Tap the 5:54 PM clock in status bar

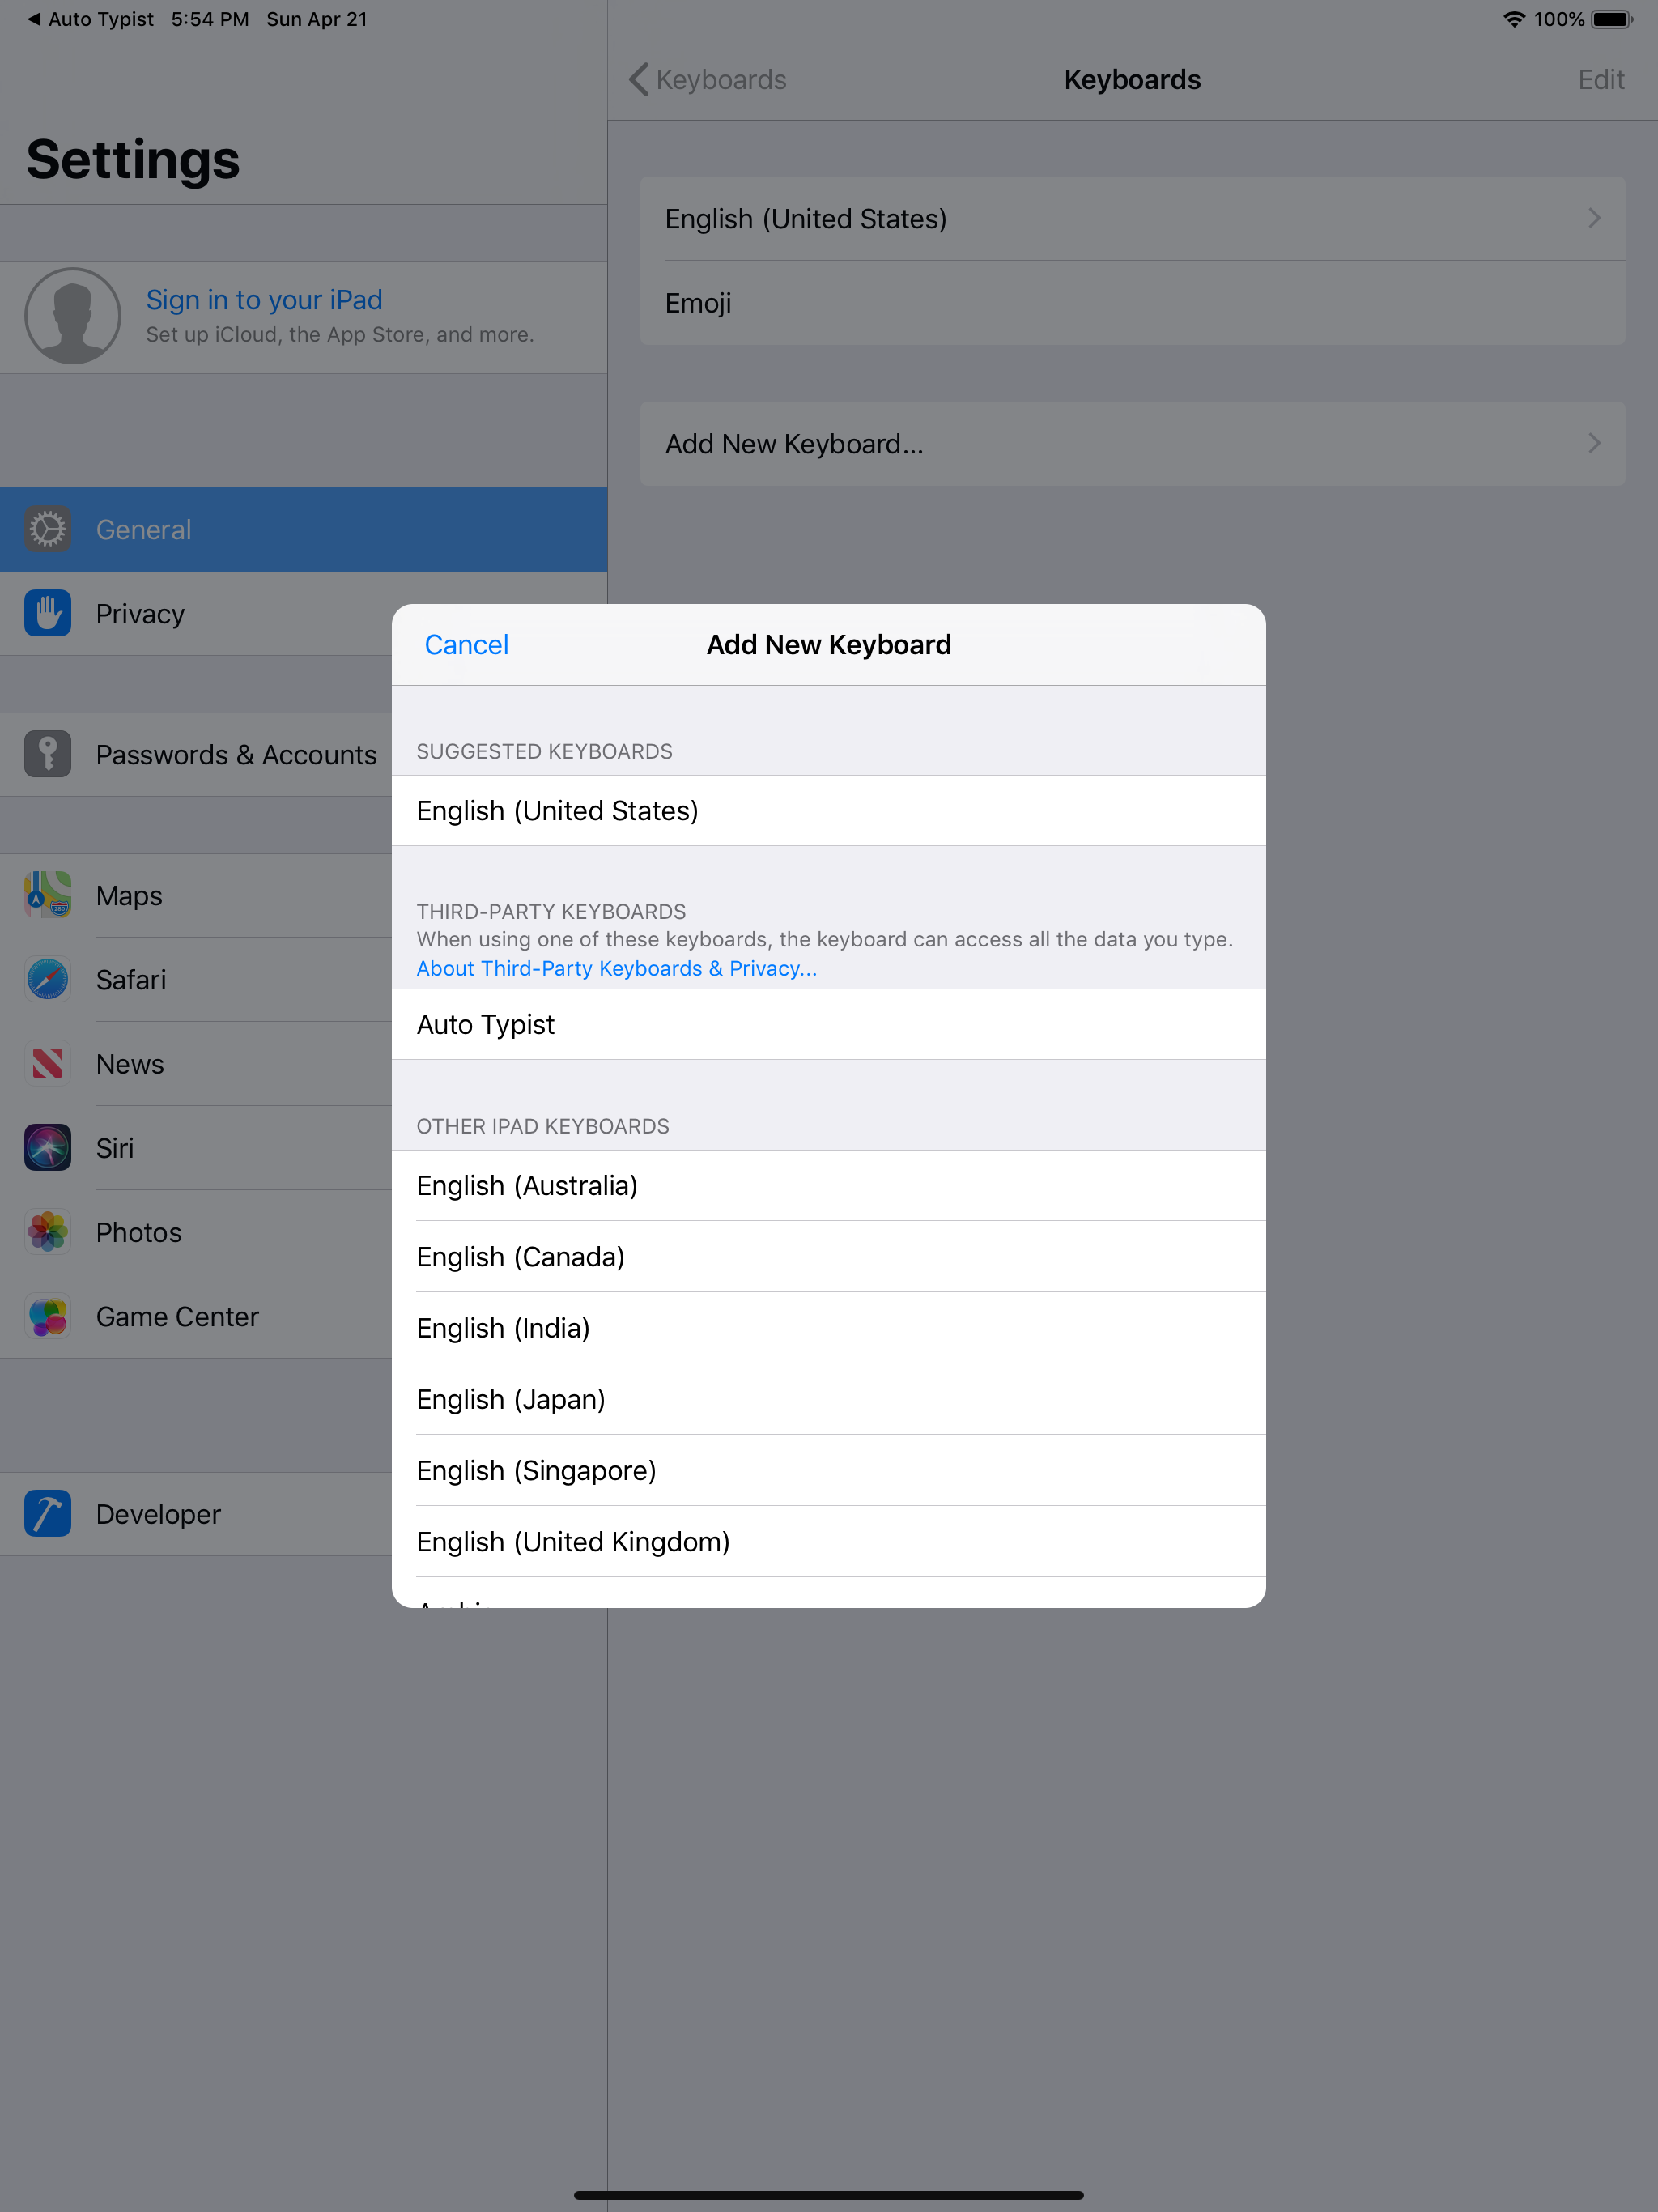210,19
